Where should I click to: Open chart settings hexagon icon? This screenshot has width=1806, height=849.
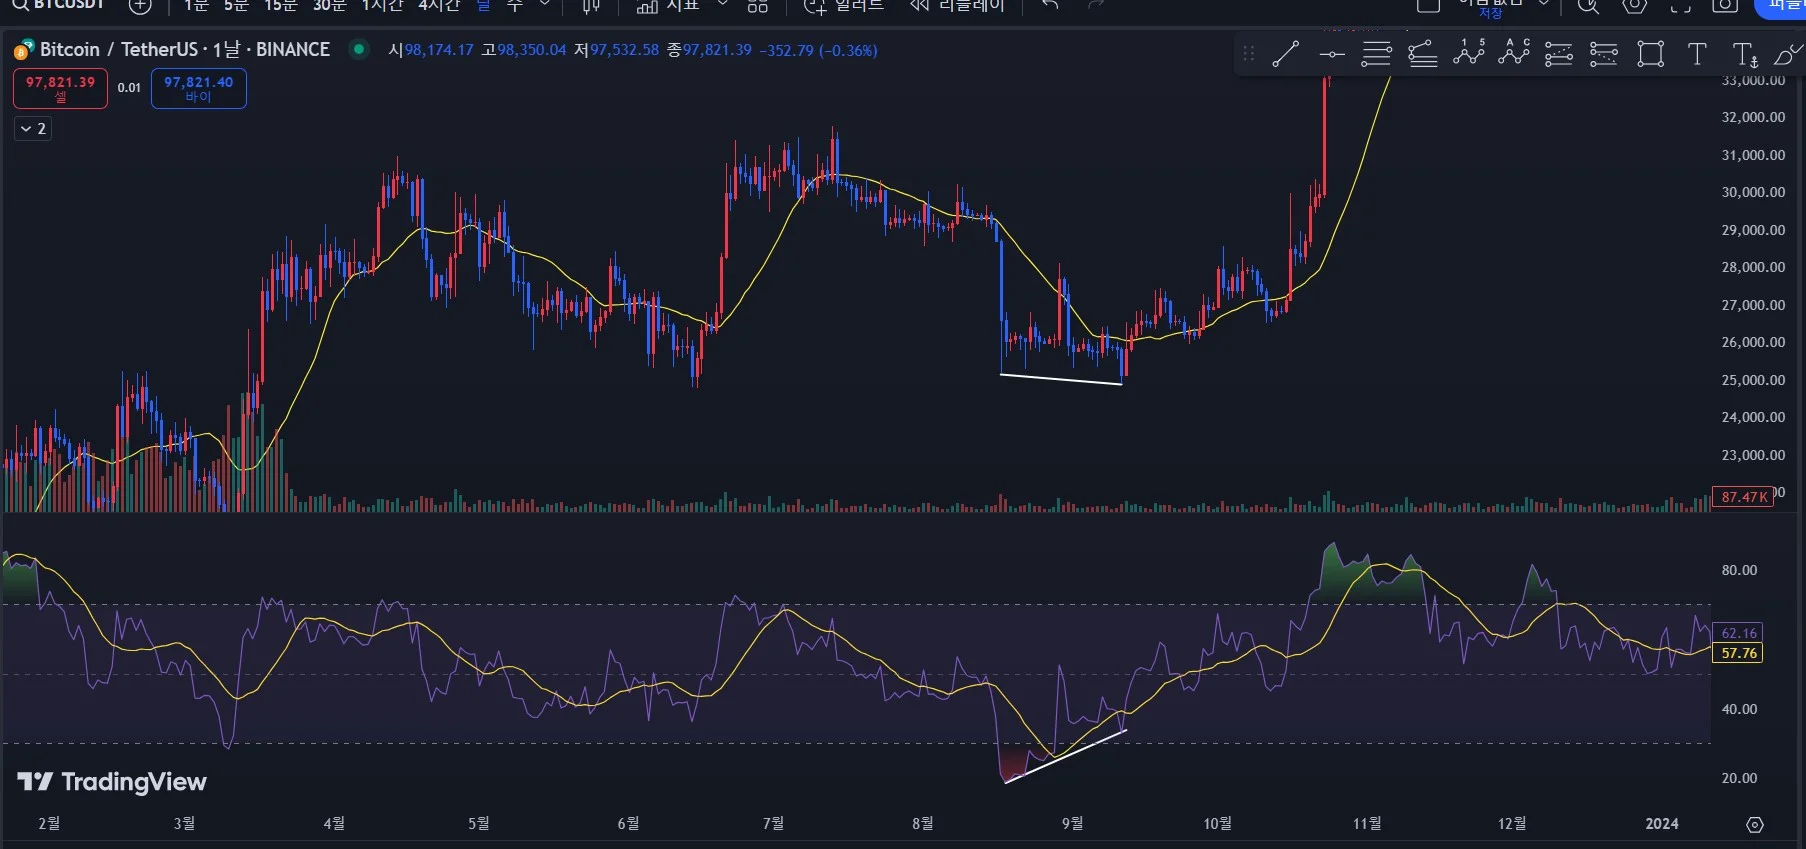click(x=1634, y=6)
